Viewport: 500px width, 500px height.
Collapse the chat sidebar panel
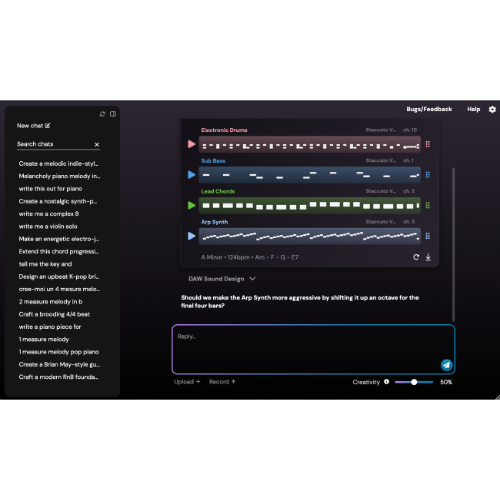[113, 114]
